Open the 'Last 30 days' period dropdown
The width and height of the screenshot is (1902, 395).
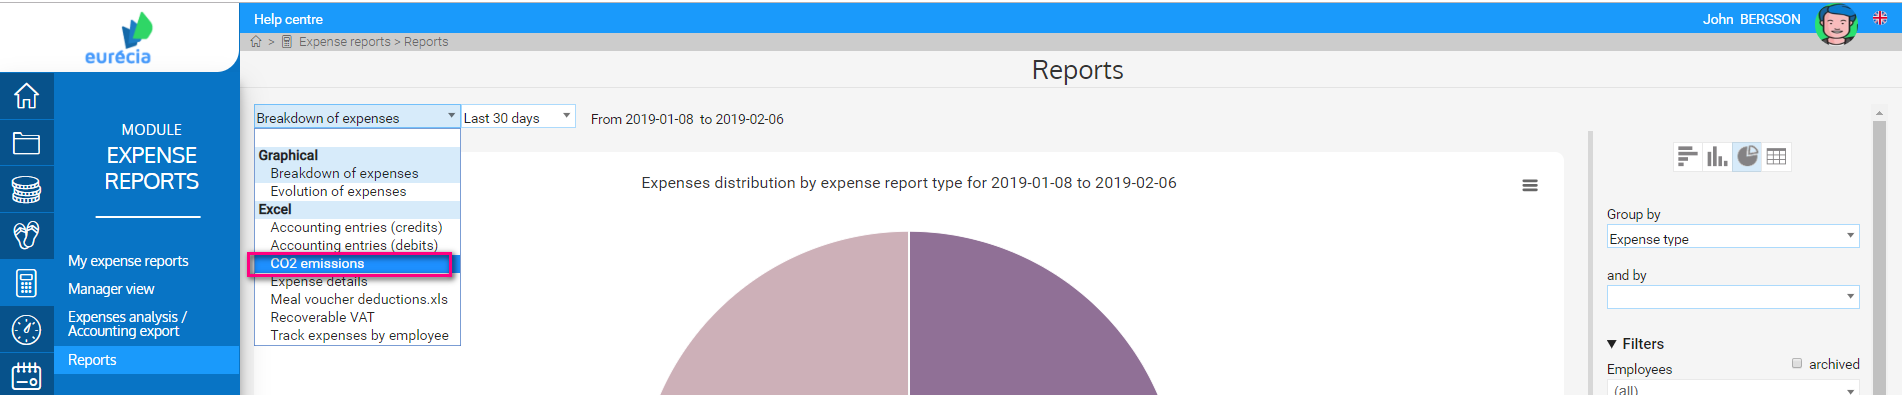[518, 117]
